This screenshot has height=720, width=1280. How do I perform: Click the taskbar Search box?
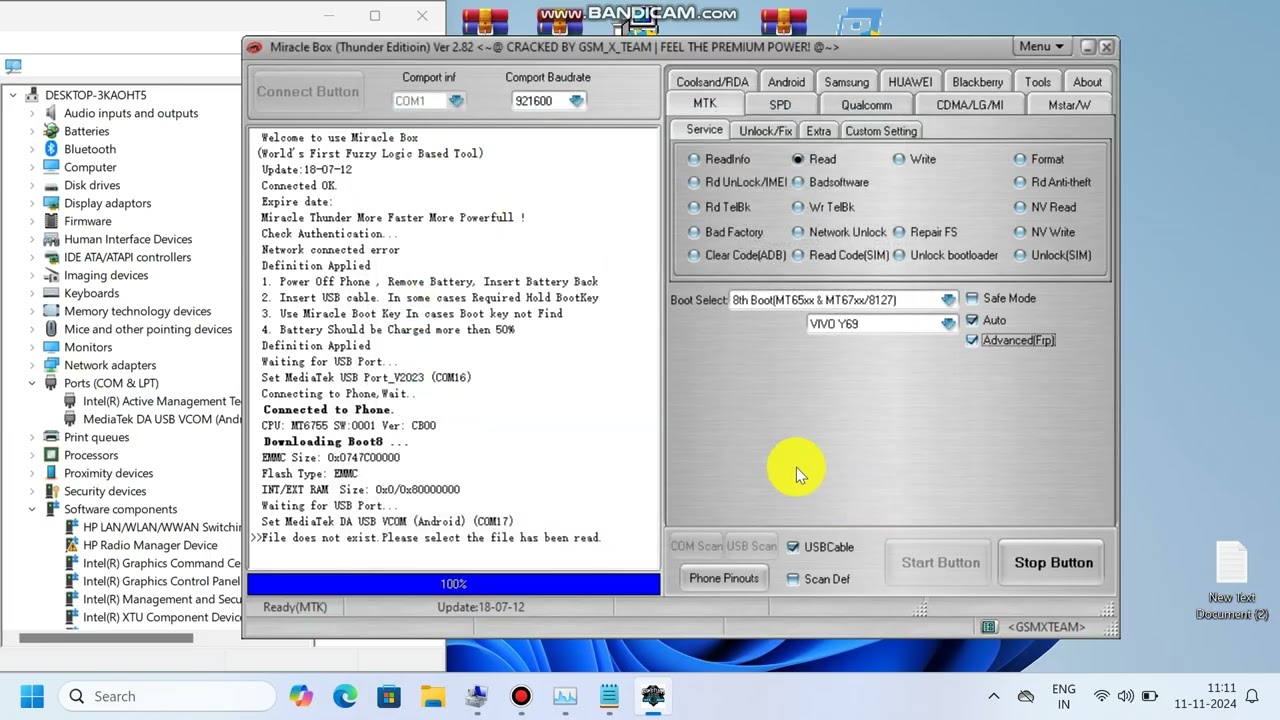tap(165, 696)
